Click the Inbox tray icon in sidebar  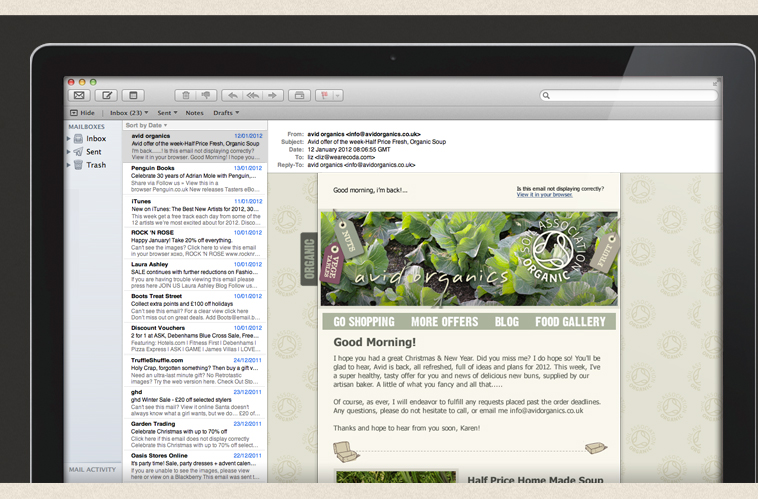click(x=78, y=139)
